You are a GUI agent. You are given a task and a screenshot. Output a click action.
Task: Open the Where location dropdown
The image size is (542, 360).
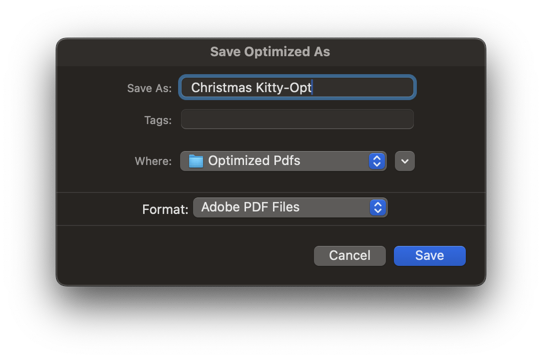(x=283, y=161)
